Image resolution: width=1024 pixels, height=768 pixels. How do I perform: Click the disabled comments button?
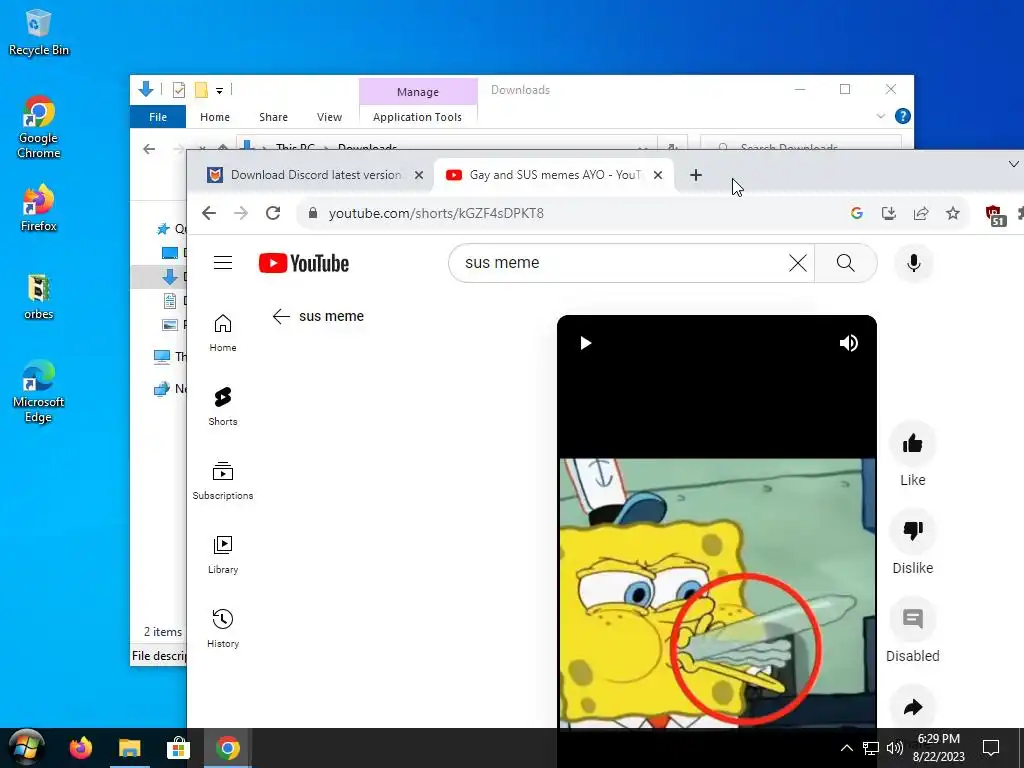pyautogui.click(x=912, y=619)
